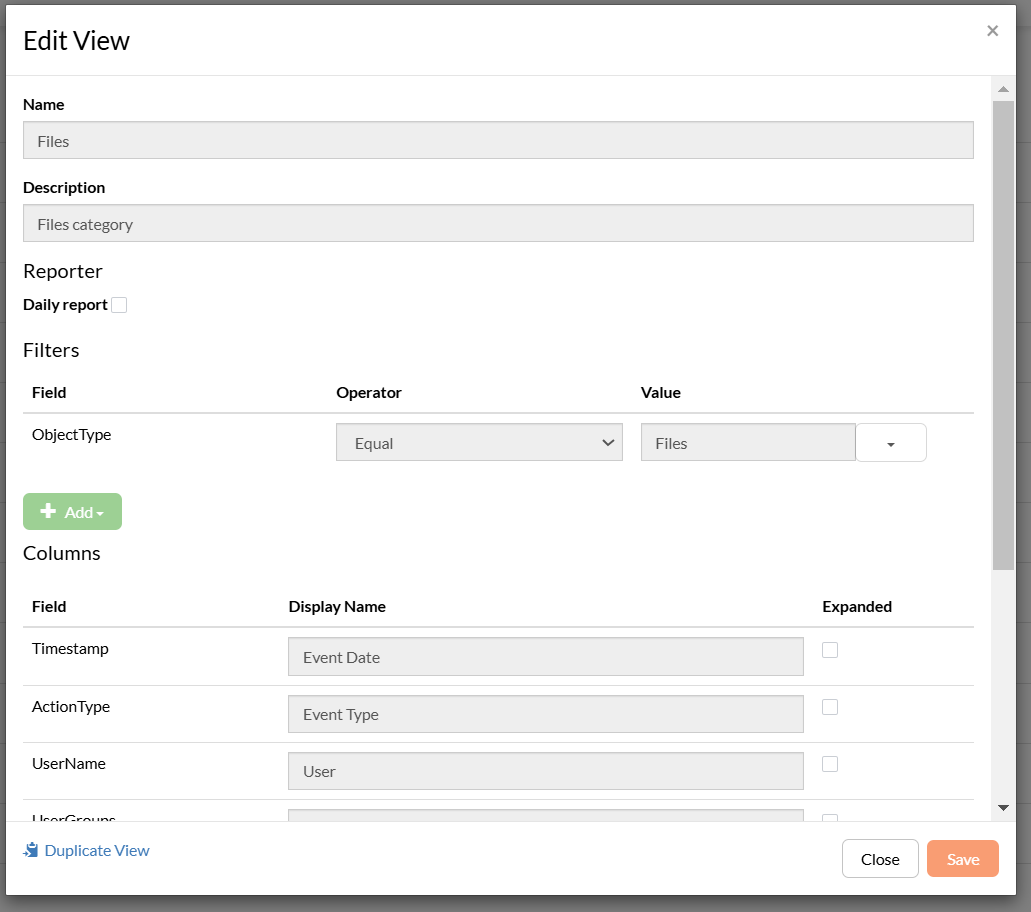Screen dimensions: 1031x912
Task: Click the scrollbar down arrow
Action: pyautogui.click(x=1003, y=808)
